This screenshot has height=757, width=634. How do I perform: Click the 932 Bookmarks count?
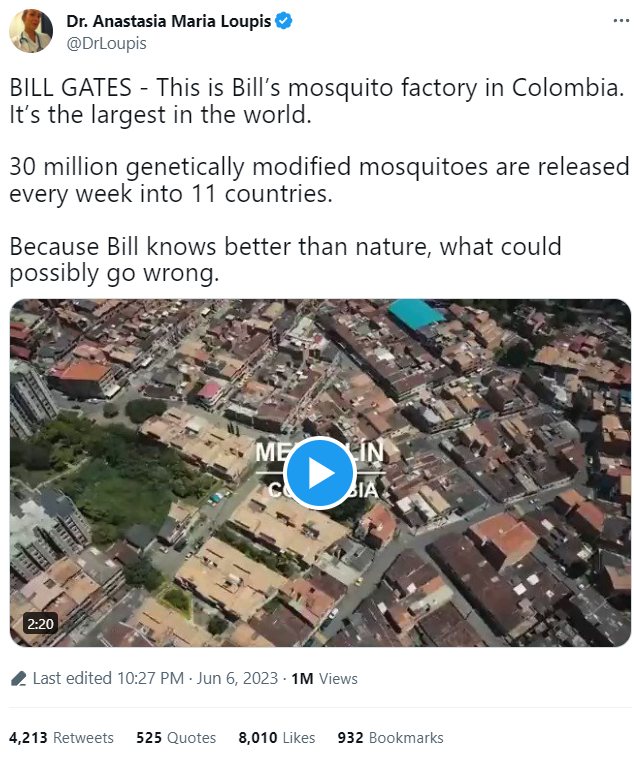390,738
